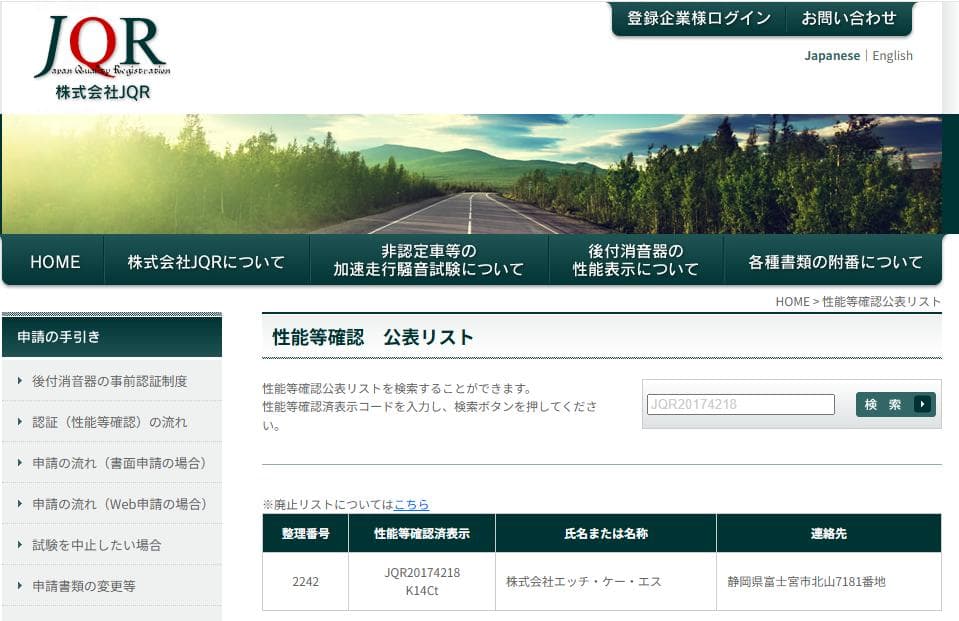The image size is (959, 621).
Task: Open 後付消音器の性能表示について menu
Action: (x=635, y=260)
